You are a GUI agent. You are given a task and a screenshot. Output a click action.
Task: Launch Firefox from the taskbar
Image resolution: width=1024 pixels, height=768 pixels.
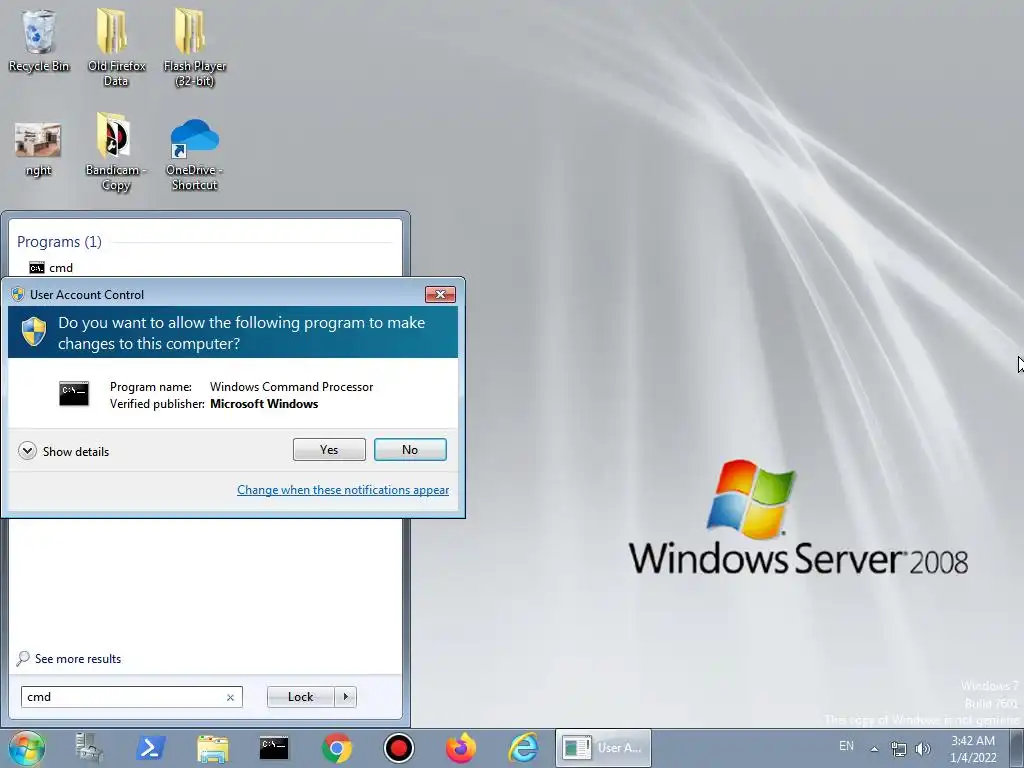pos(460,748)
